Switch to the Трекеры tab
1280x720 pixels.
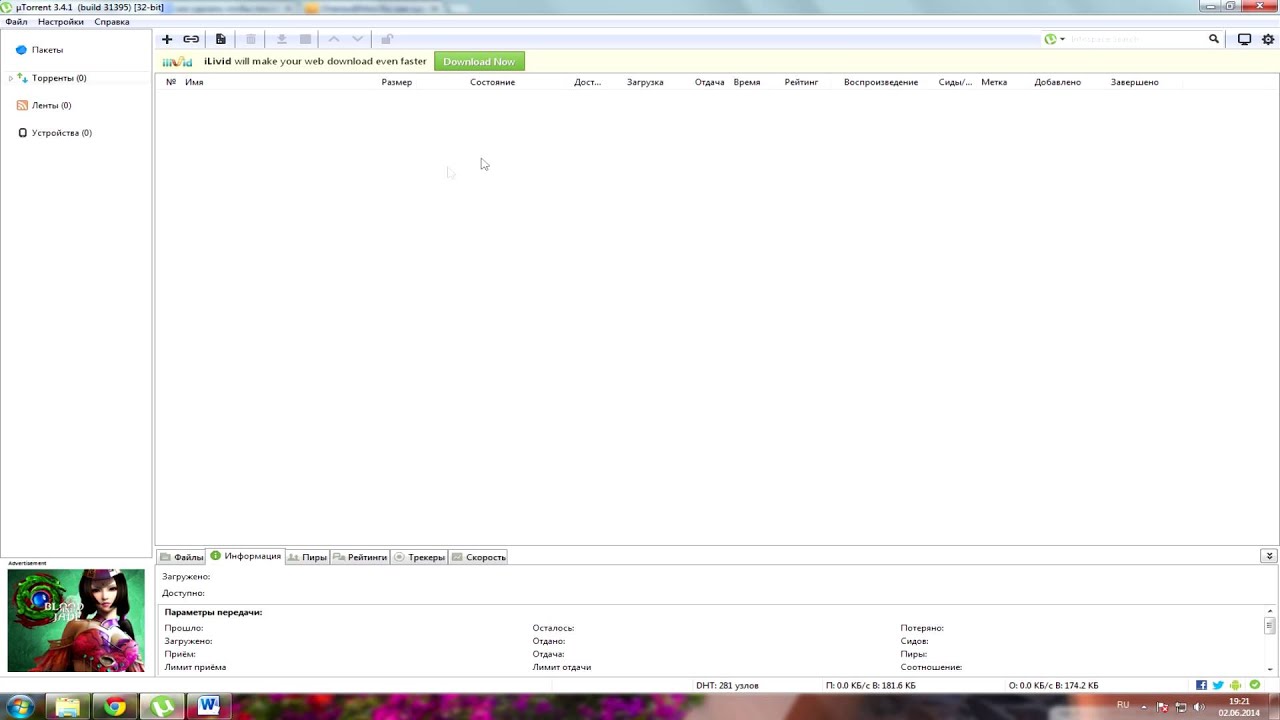coord(419,557)
